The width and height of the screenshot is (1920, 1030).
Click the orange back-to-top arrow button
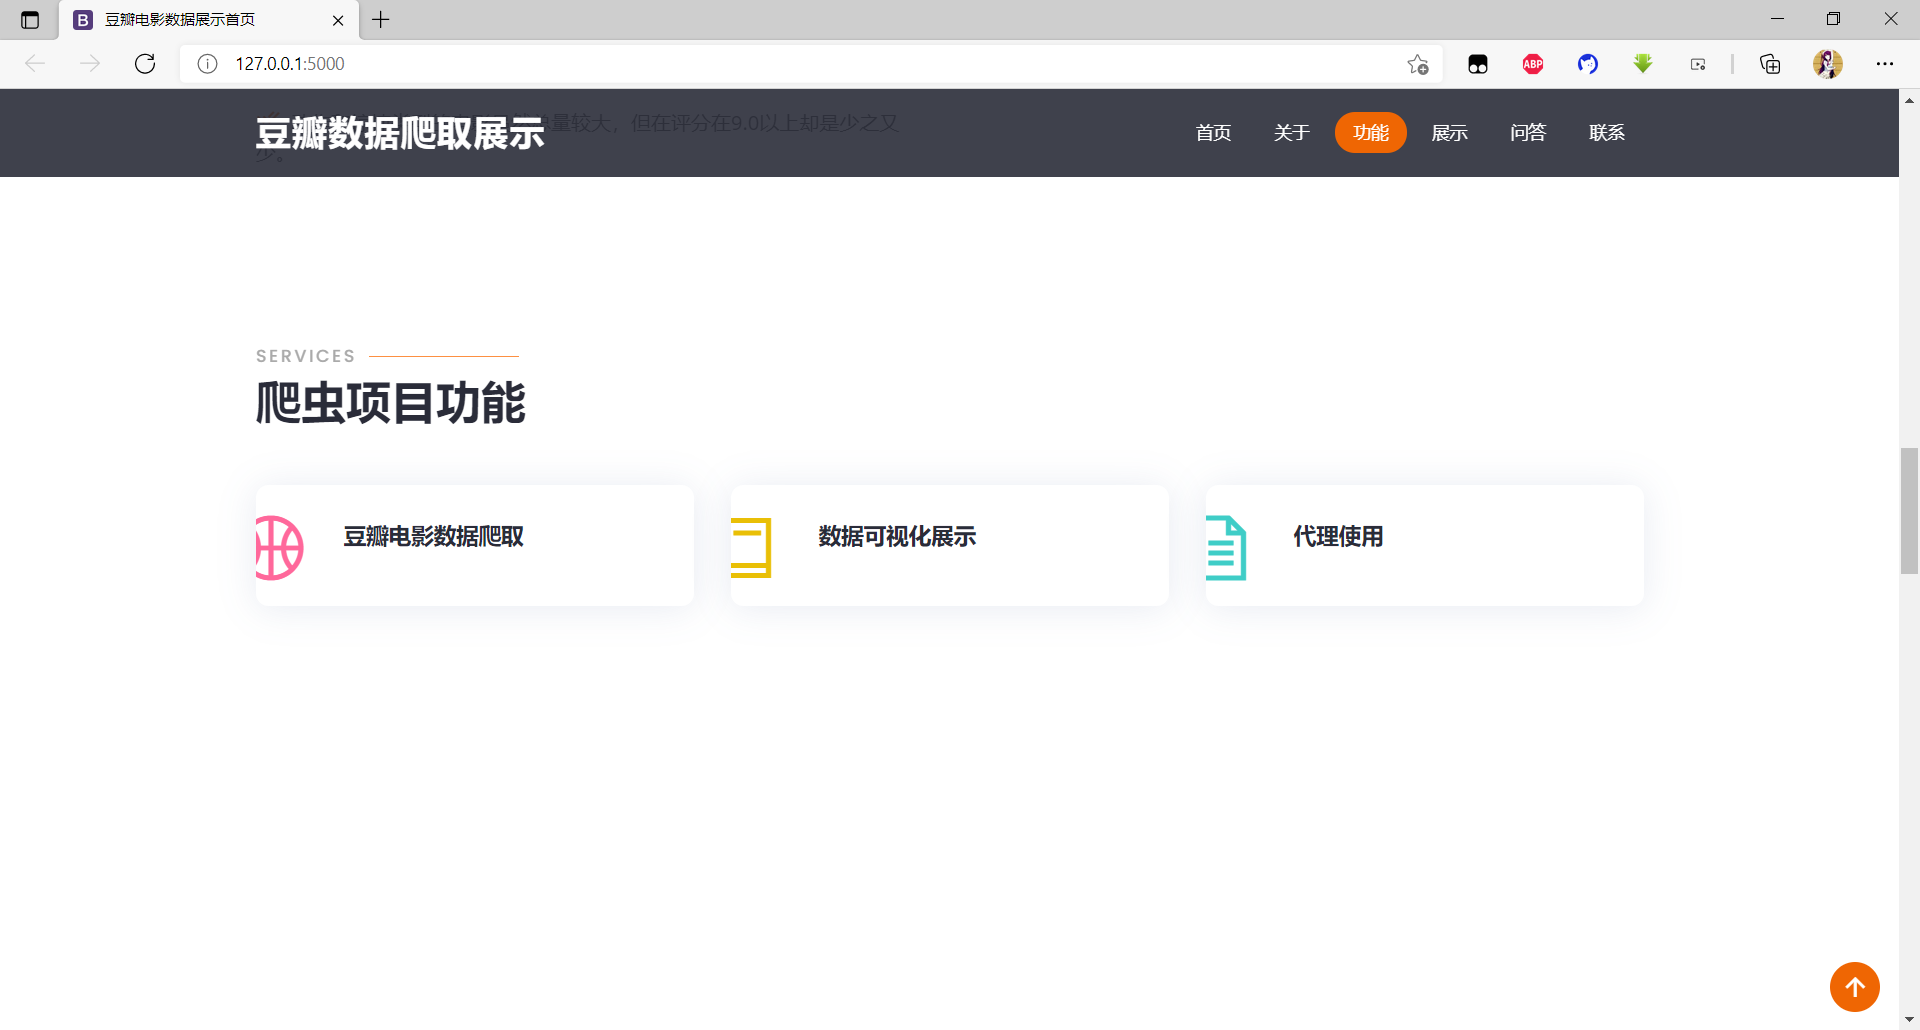click(1855, 987)
